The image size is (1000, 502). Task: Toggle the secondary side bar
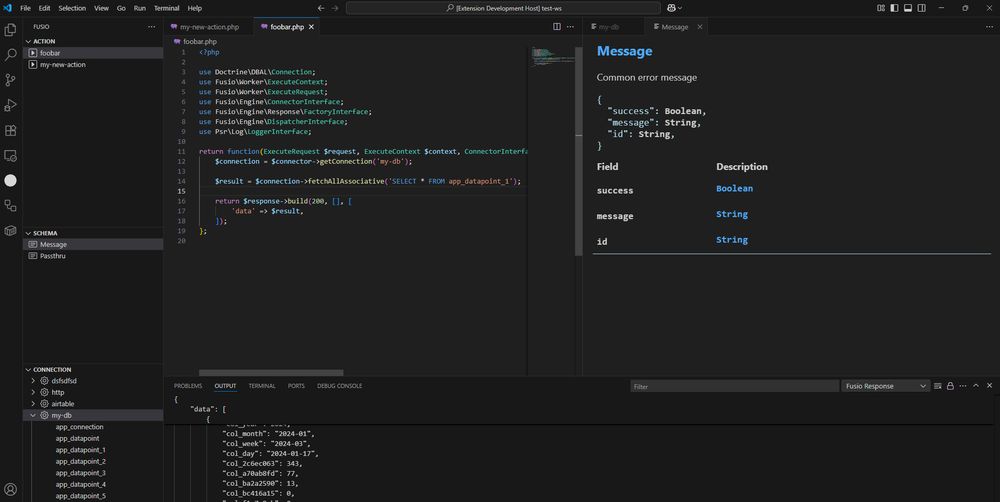(922, 8)
